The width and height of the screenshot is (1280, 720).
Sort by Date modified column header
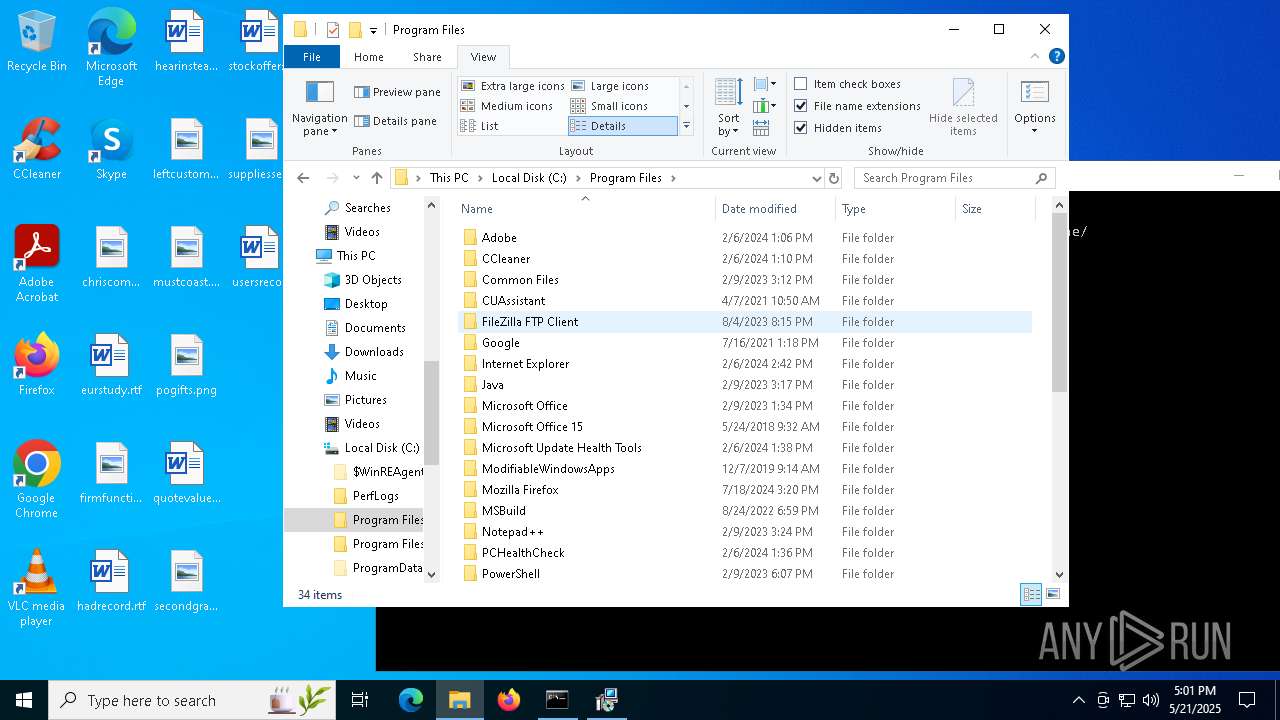(776, 209)
